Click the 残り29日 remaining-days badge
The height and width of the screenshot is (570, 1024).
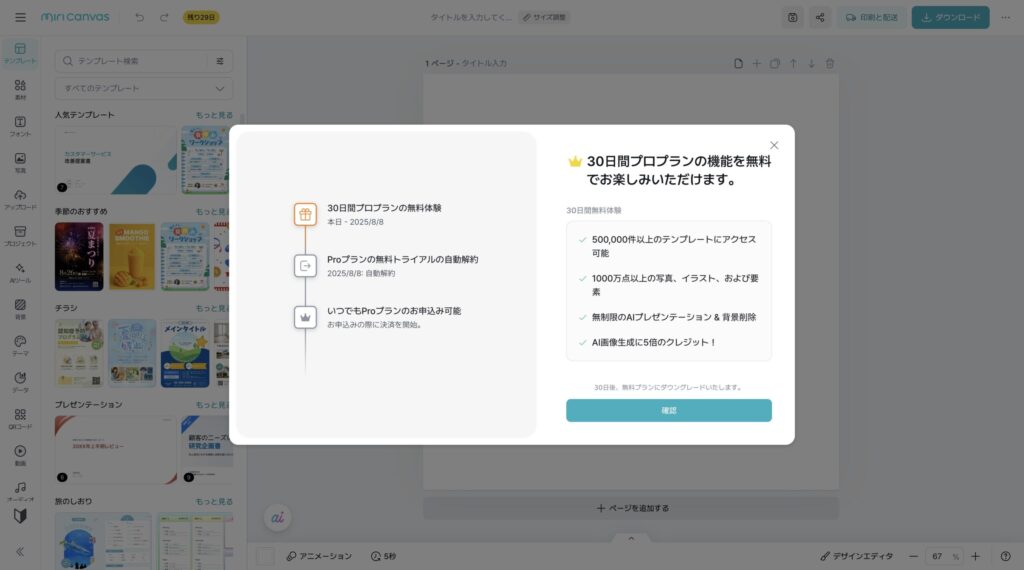[200, 17]
